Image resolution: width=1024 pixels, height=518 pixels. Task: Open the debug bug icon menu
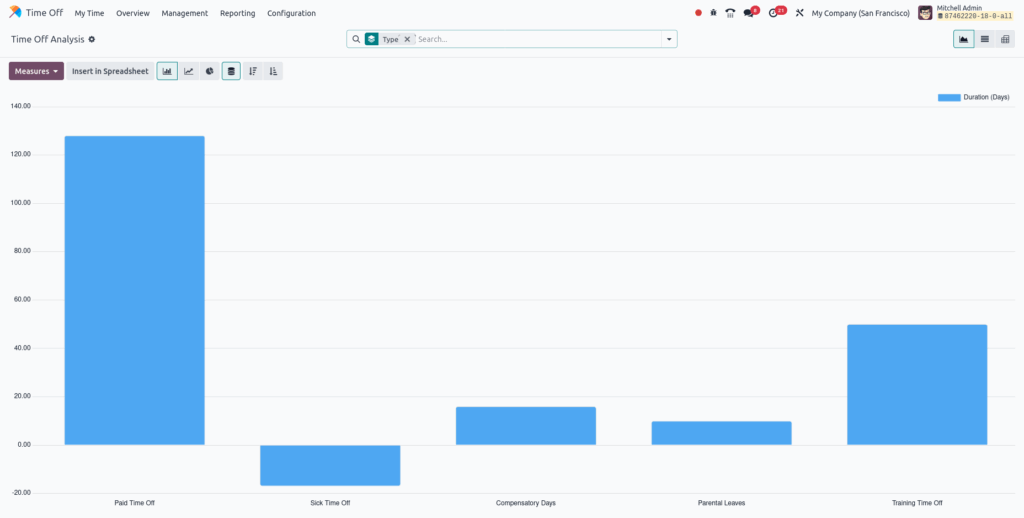coord(713,13)
